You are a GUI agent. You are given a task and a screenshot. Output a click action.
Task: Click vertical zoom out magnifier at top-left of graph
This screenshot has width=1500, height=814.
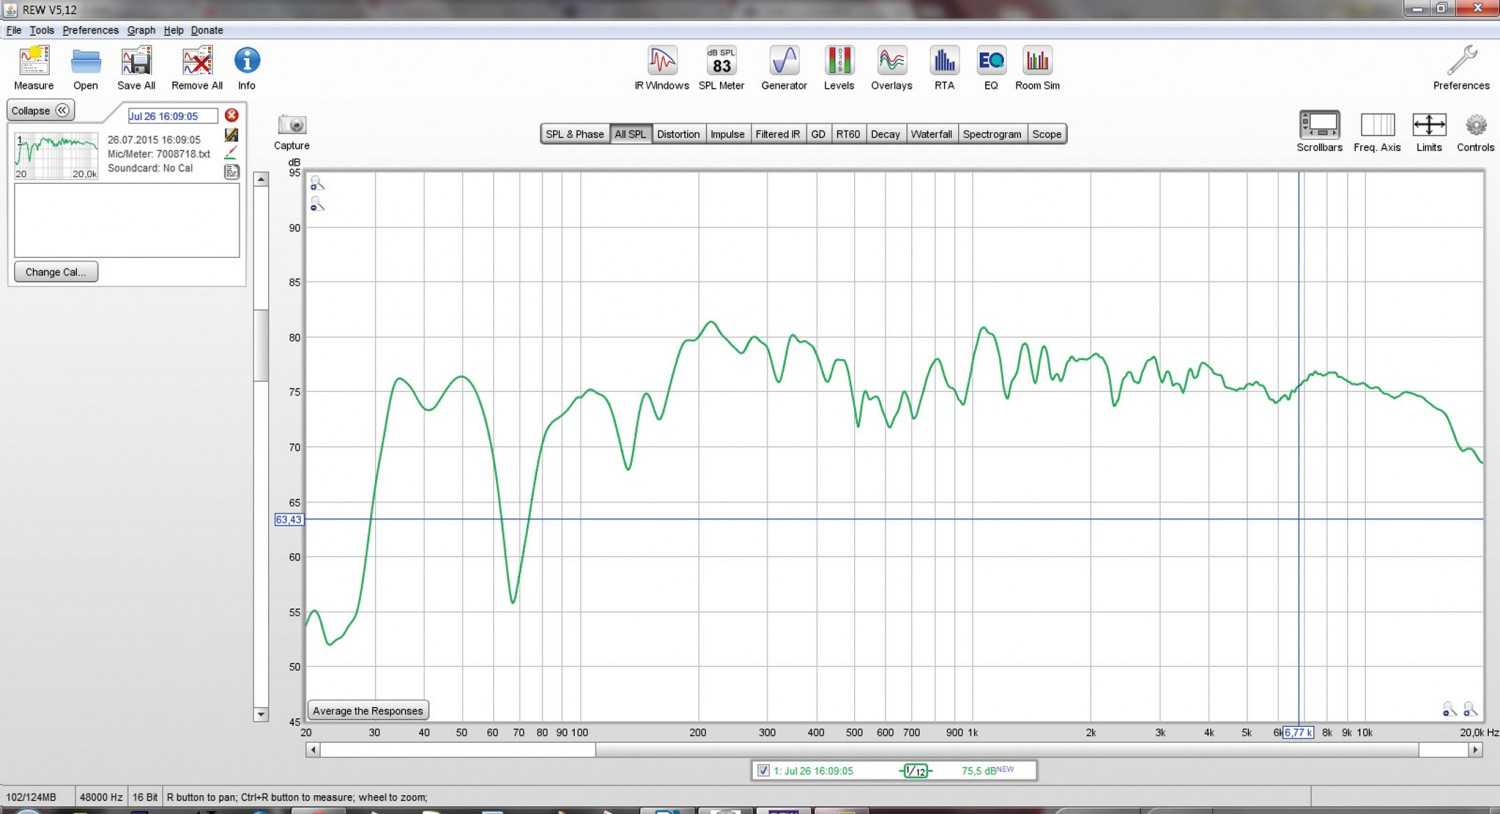[x=317, y=205]
